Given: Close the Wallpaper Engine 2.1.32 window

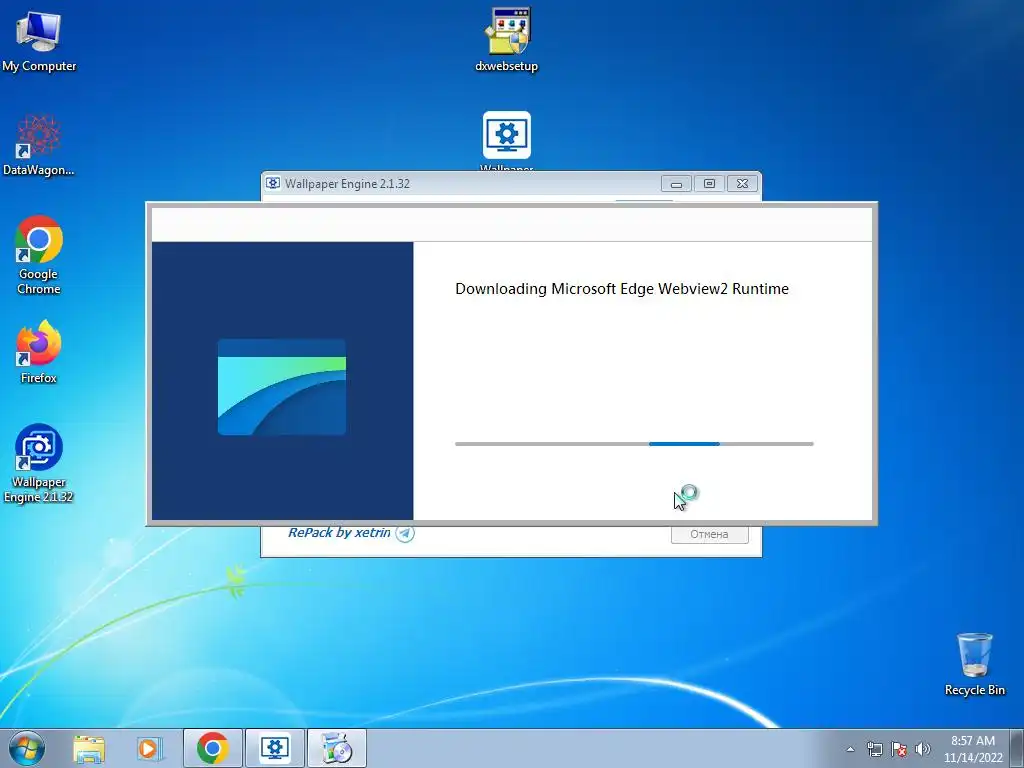Looking at the screenshot, I should (x=743, y=184).
